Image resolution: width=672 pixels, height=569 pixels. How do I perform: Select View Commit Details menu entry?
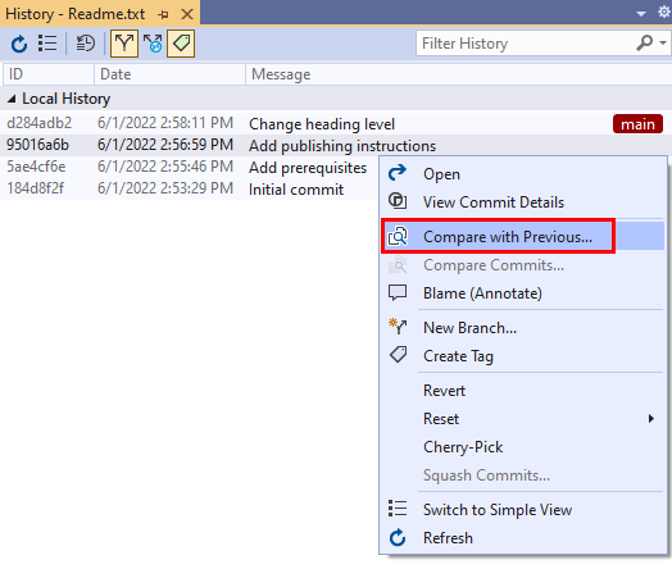(x=493, y=202)
